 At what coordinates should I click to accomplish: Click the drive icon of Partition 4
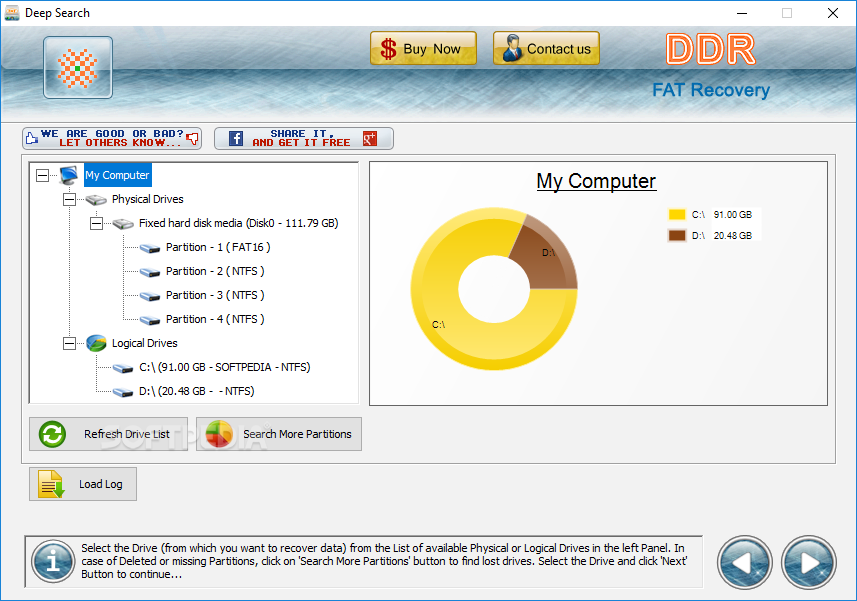pos(149,321)
